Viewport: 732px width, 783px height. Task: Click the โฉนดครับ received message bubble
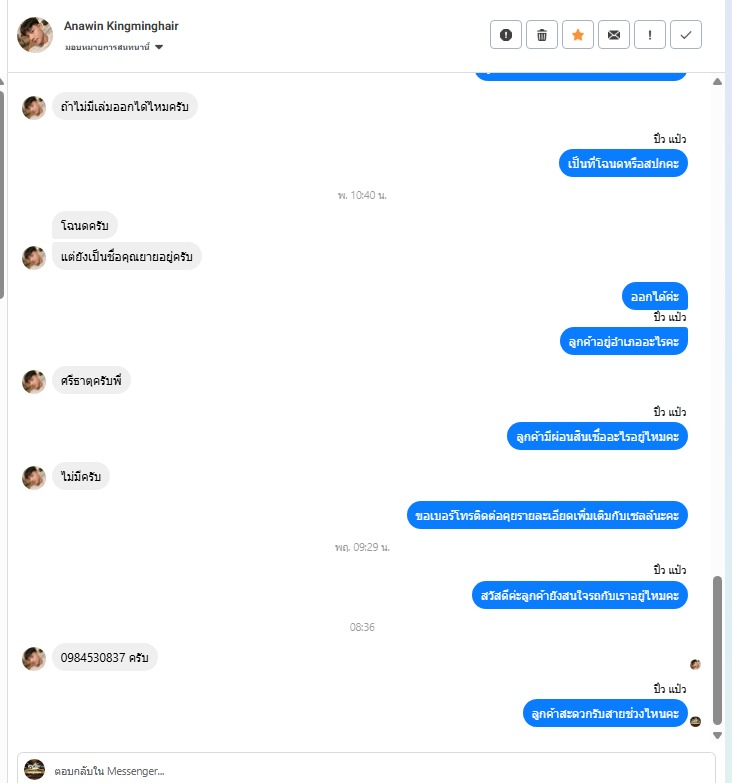(x=85, y=225)
